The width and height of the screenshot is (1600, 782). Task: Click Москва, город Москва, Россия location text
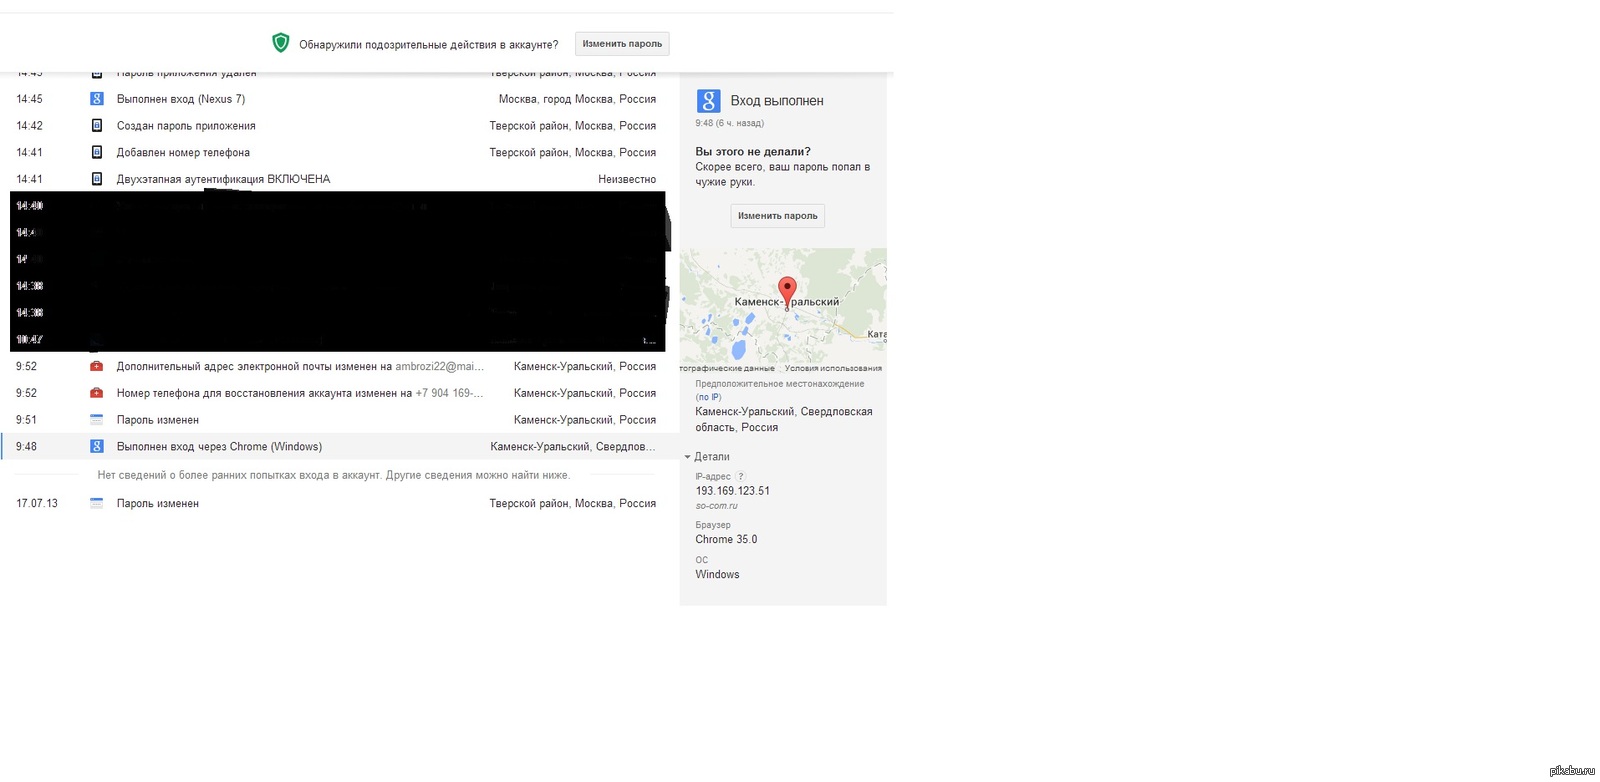[x=577, y=99]
